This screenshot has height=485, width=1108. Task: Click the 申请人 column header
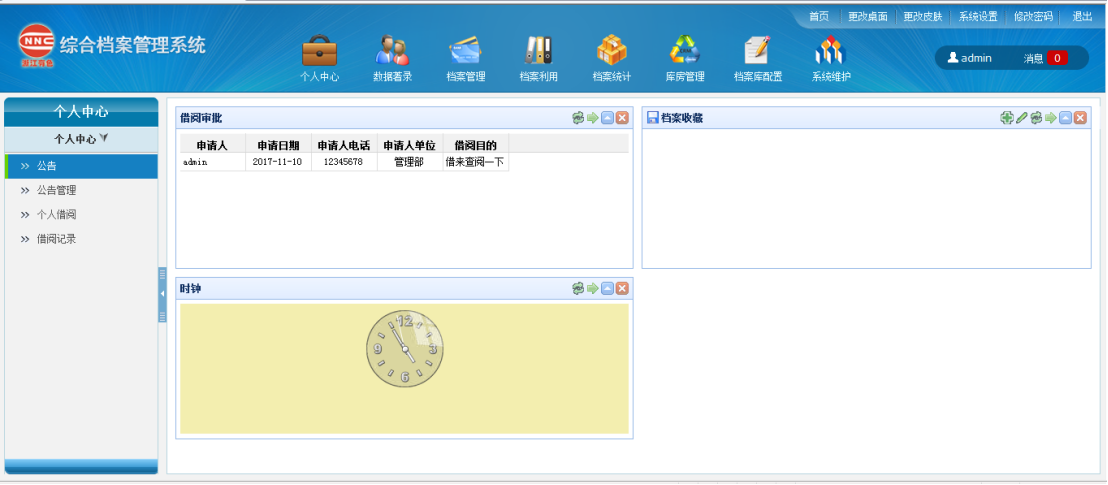point(212,145)
